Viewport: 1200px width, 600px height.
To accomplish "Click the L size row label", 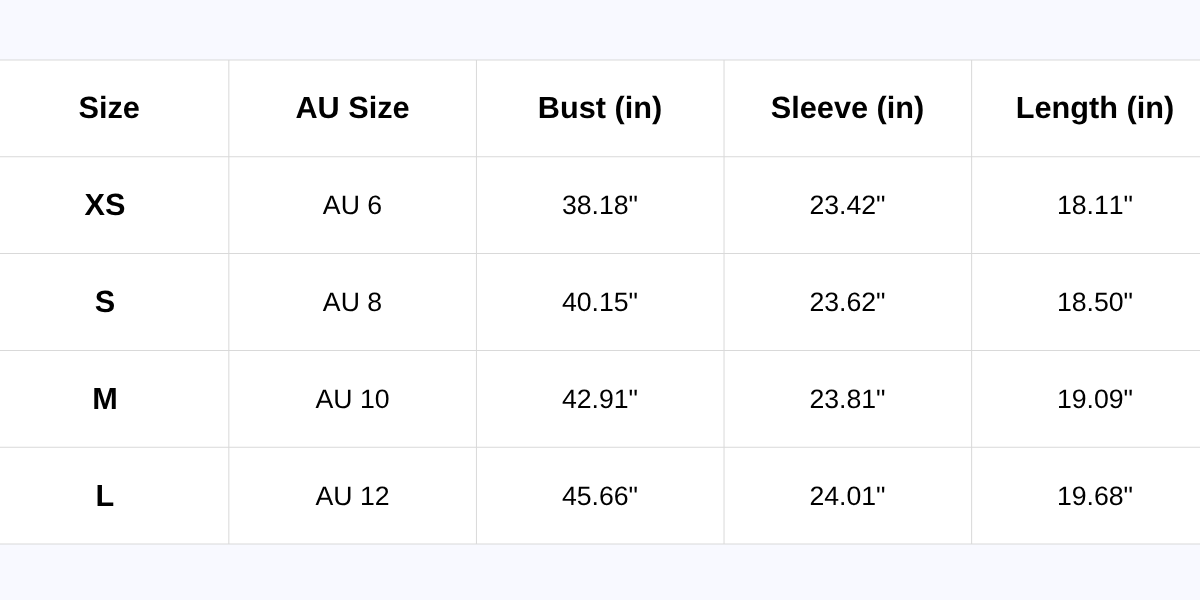I will [x=105, y=496].
